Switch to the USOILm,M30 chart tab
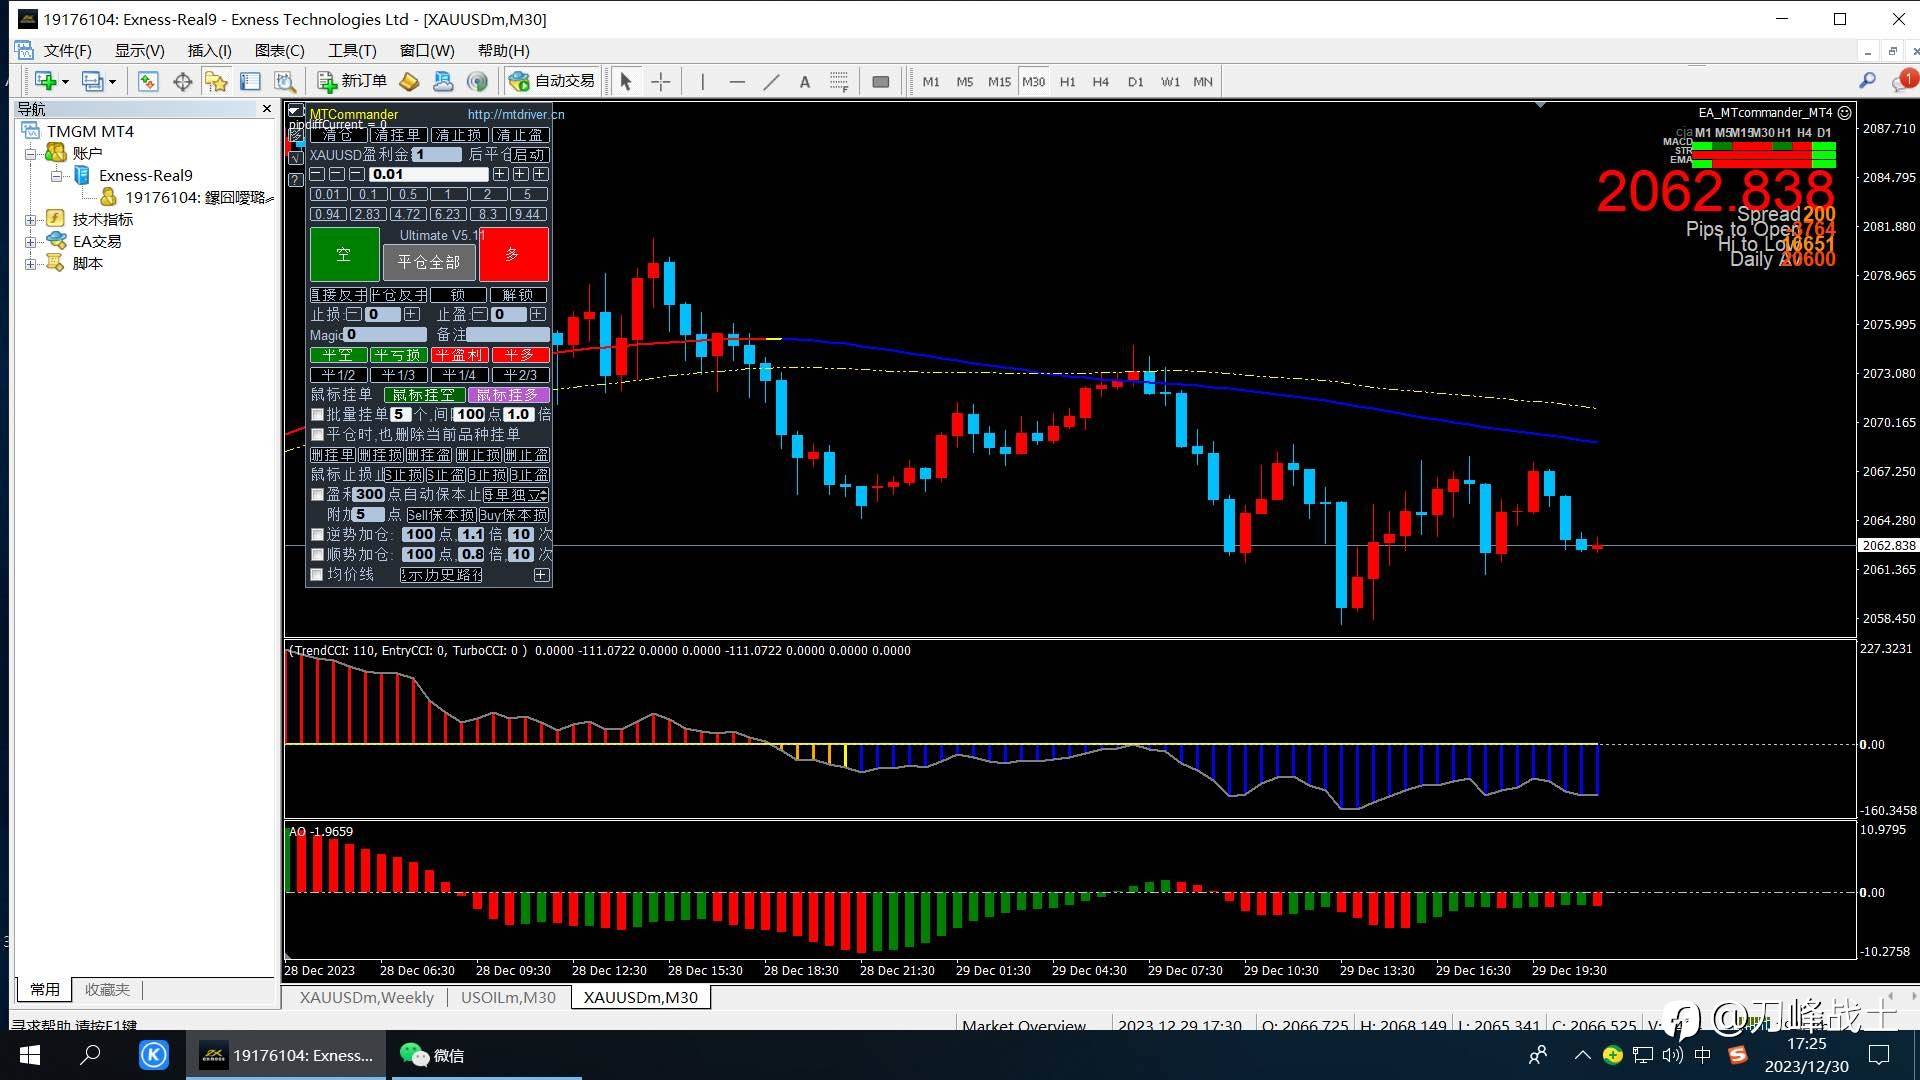 [508, 998]
